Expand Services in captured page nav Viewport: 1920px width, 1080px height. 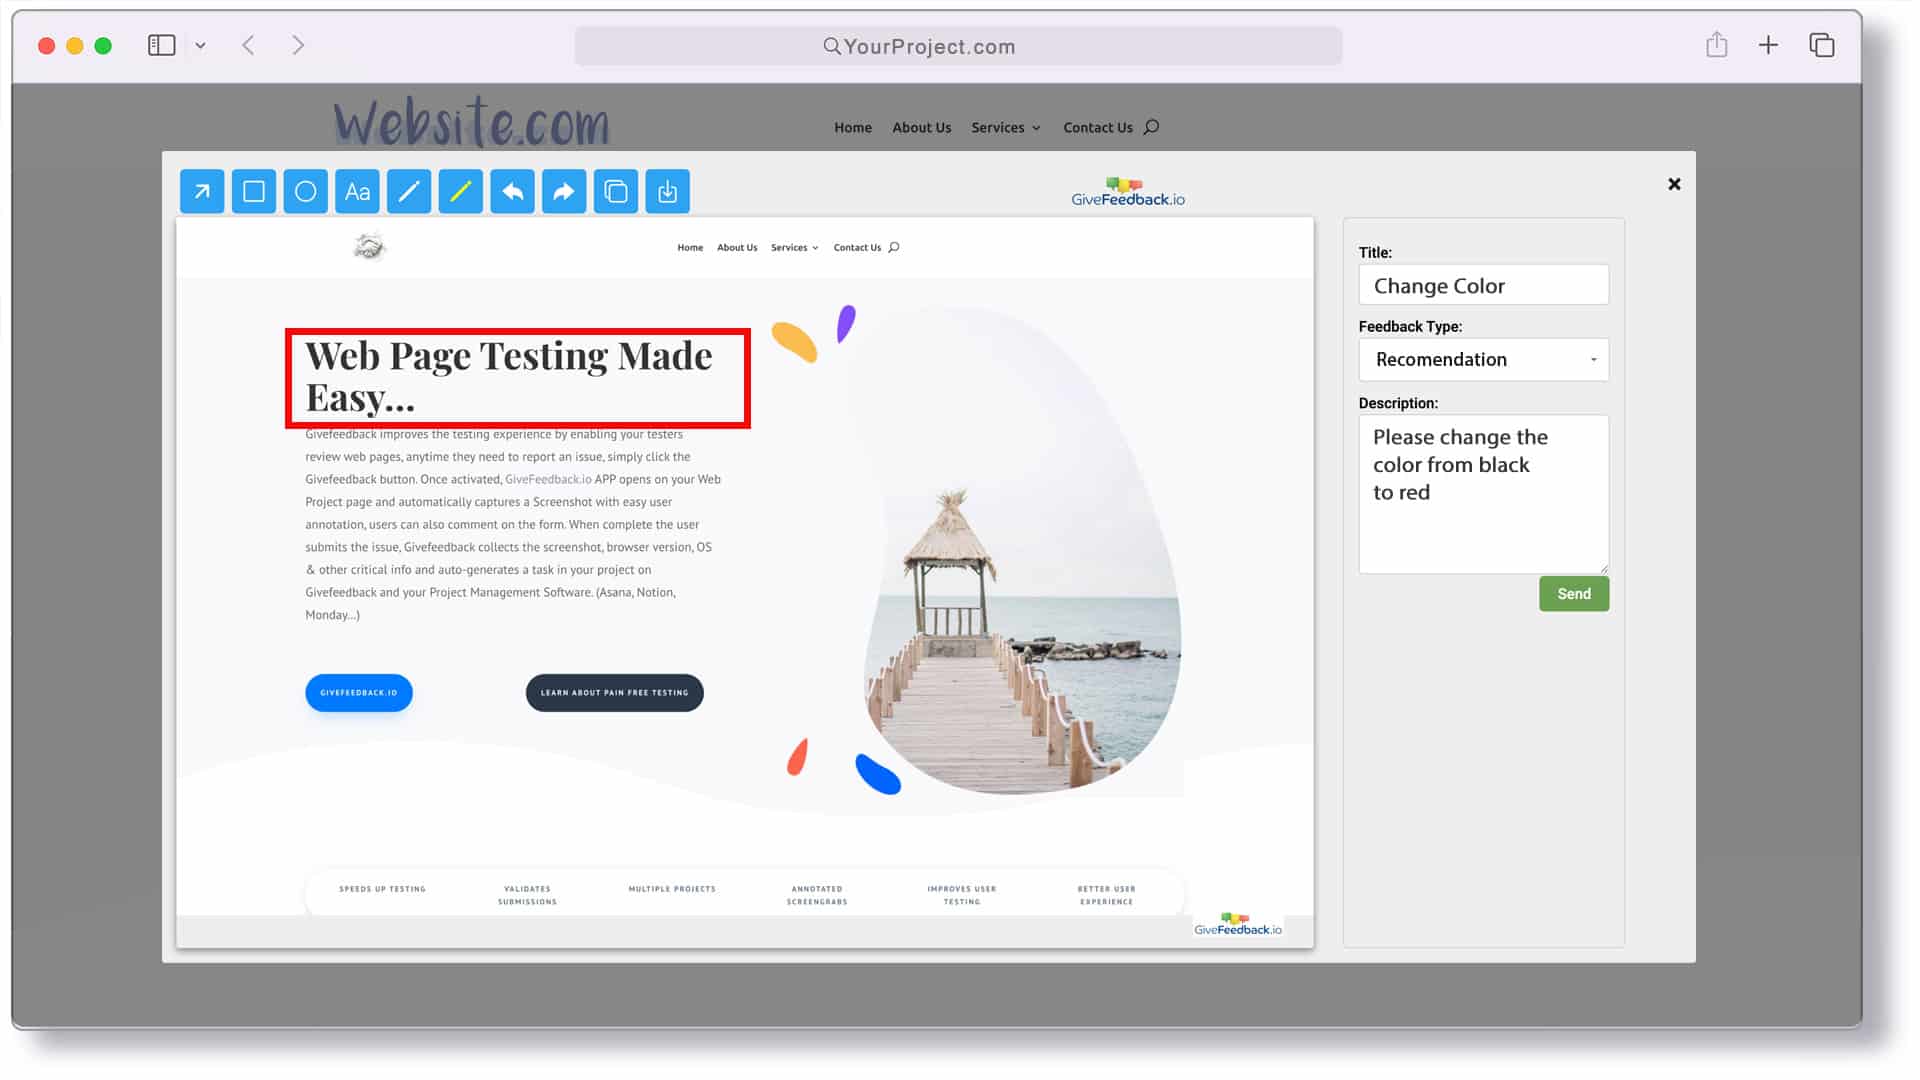tap(794, 247)
